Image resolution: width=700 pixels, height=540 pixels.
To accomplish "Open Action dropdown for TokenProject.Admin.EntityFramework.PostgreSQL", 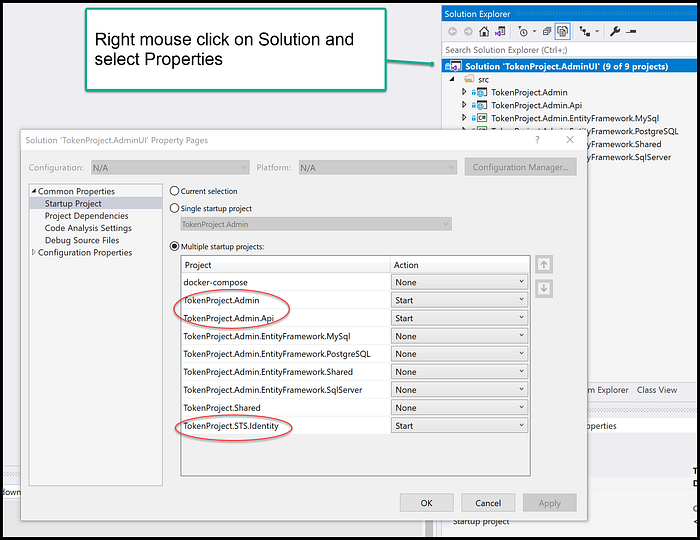I will pos(459,354).
